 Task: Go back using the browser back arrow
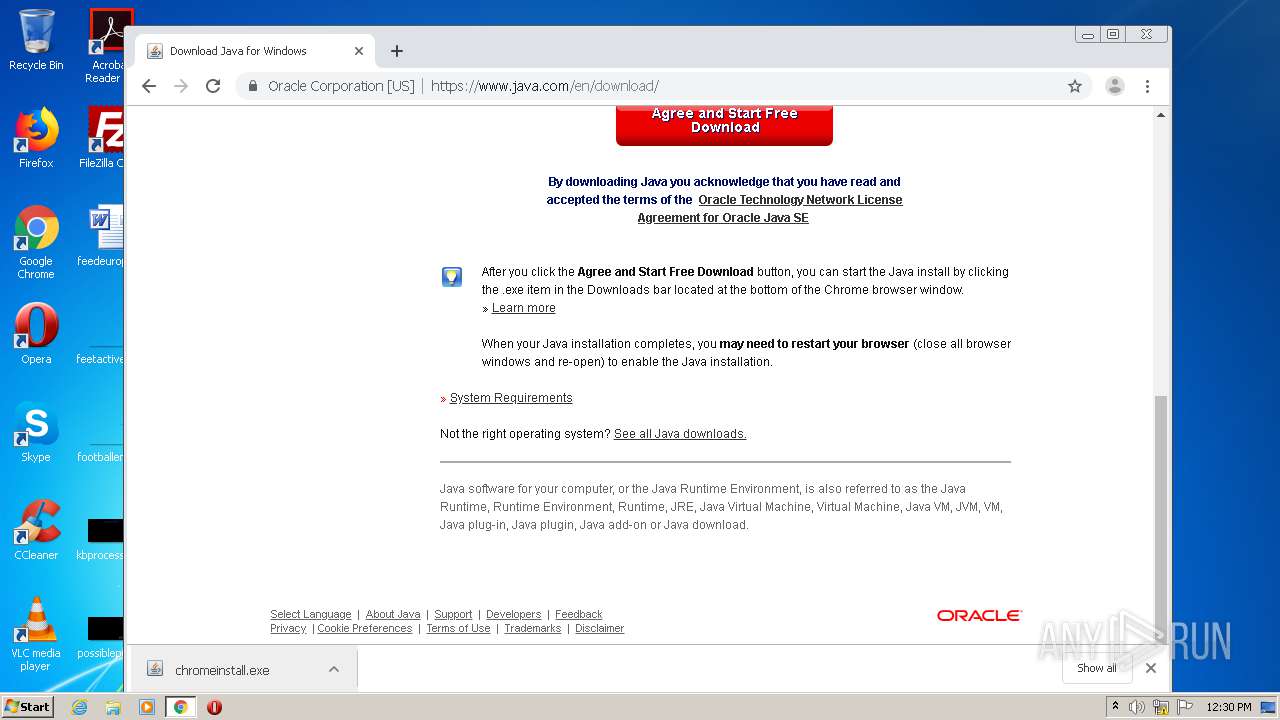(x=149, y=86)
